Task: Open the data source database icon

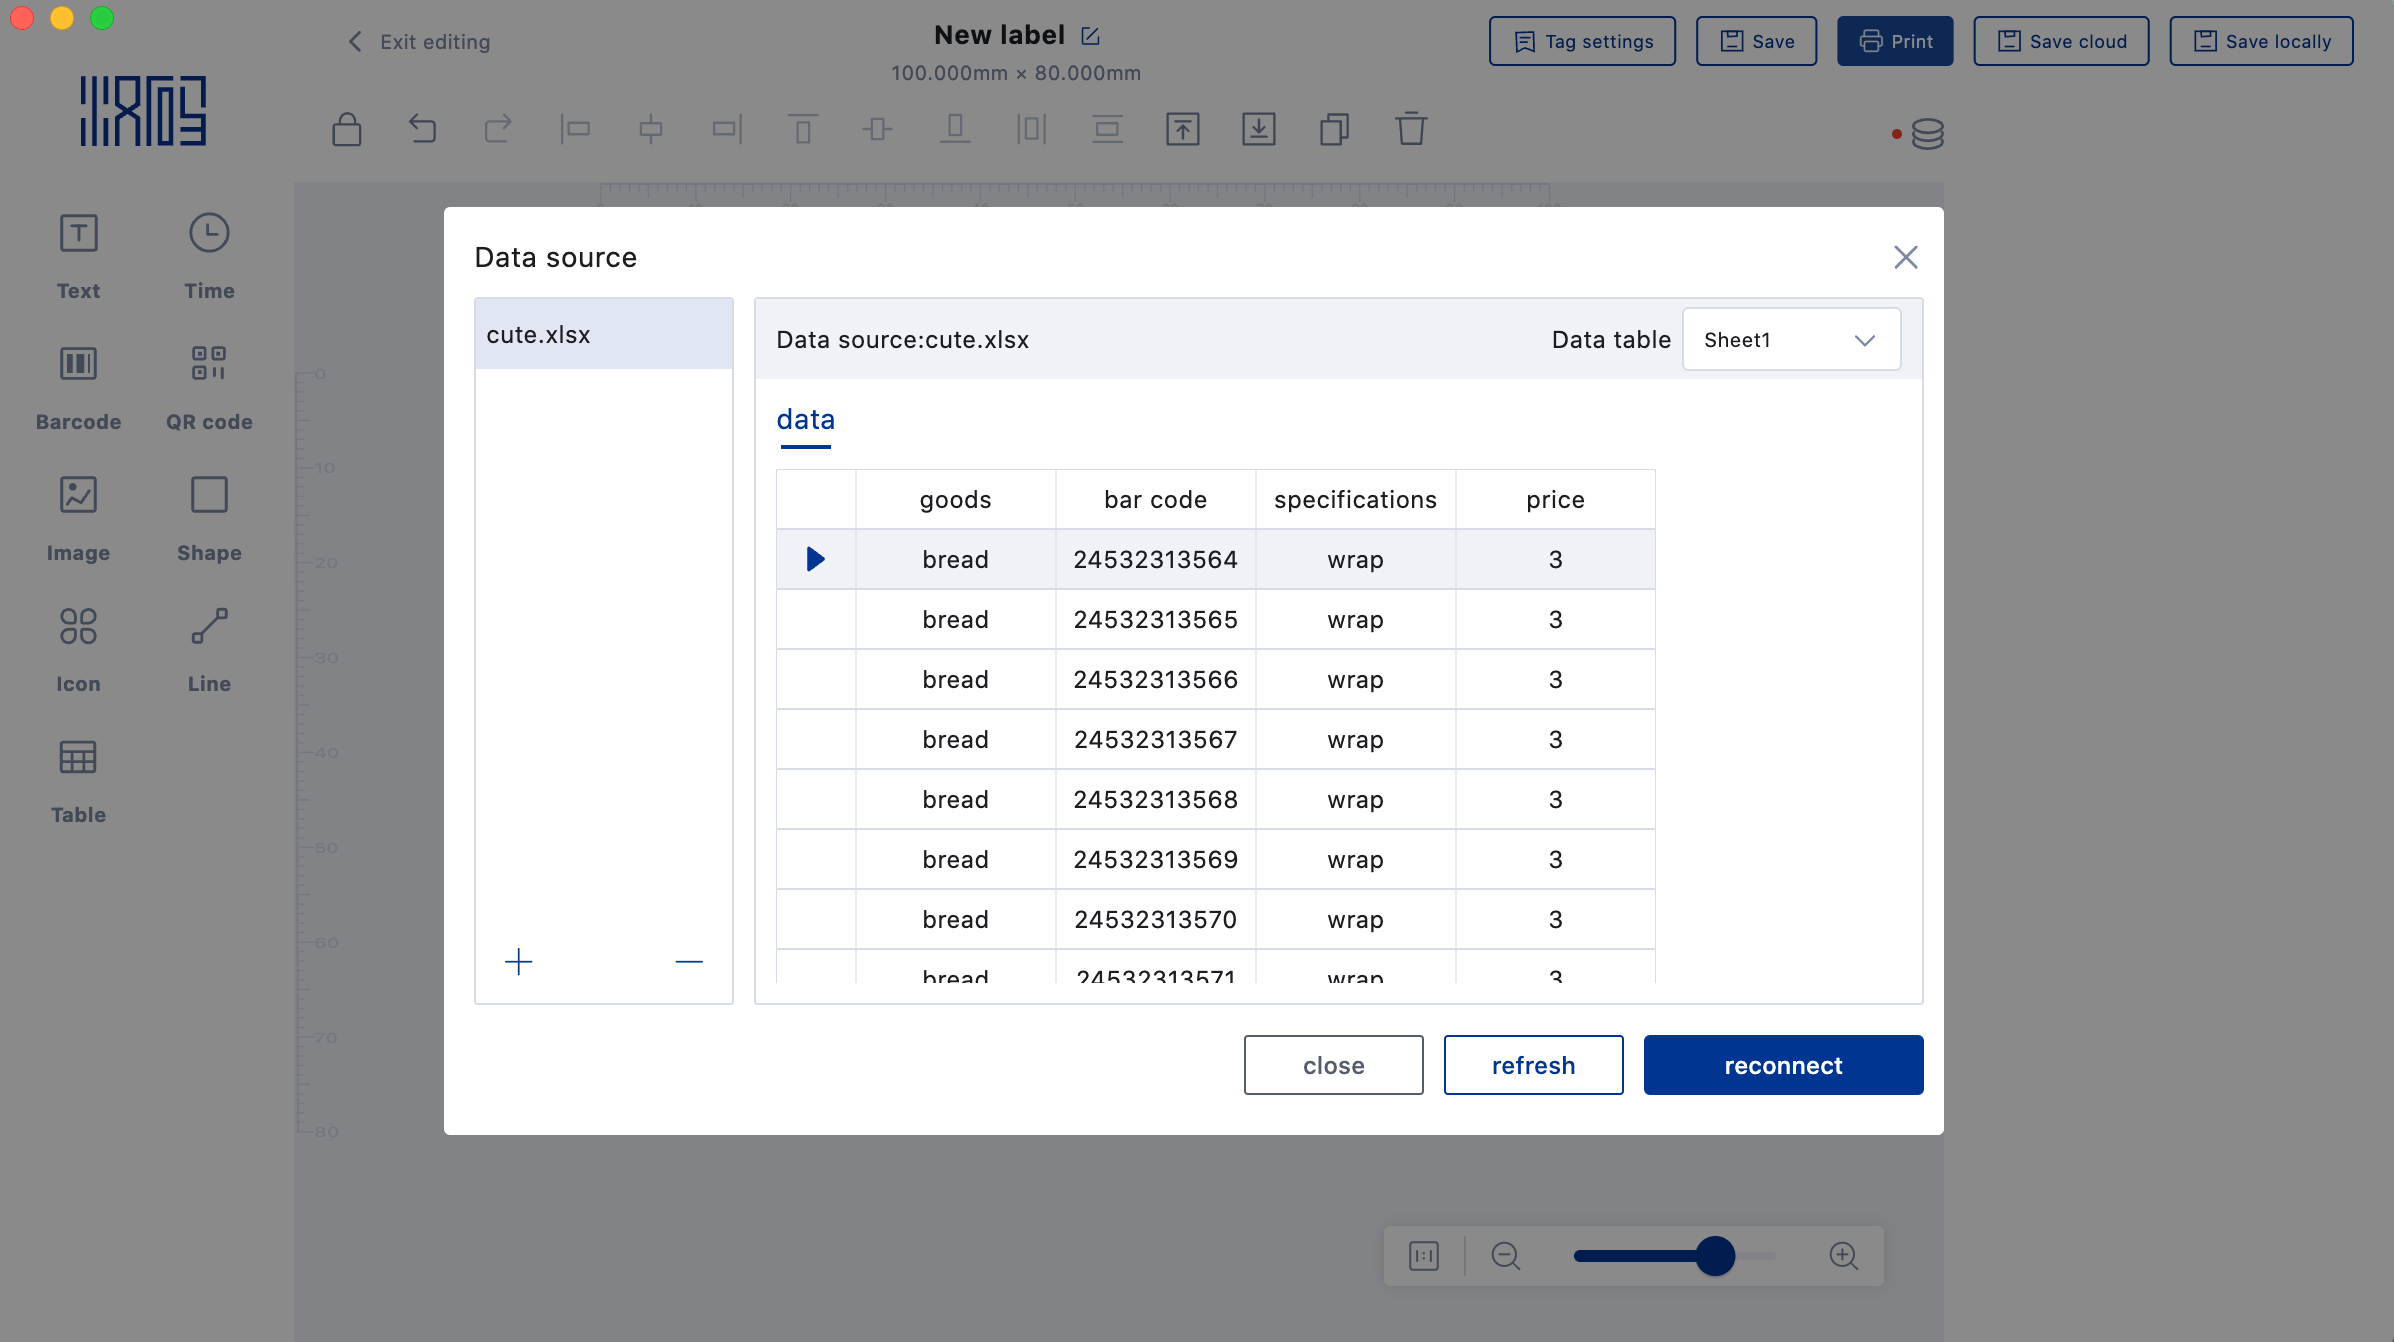Action: click(1927, 134)
